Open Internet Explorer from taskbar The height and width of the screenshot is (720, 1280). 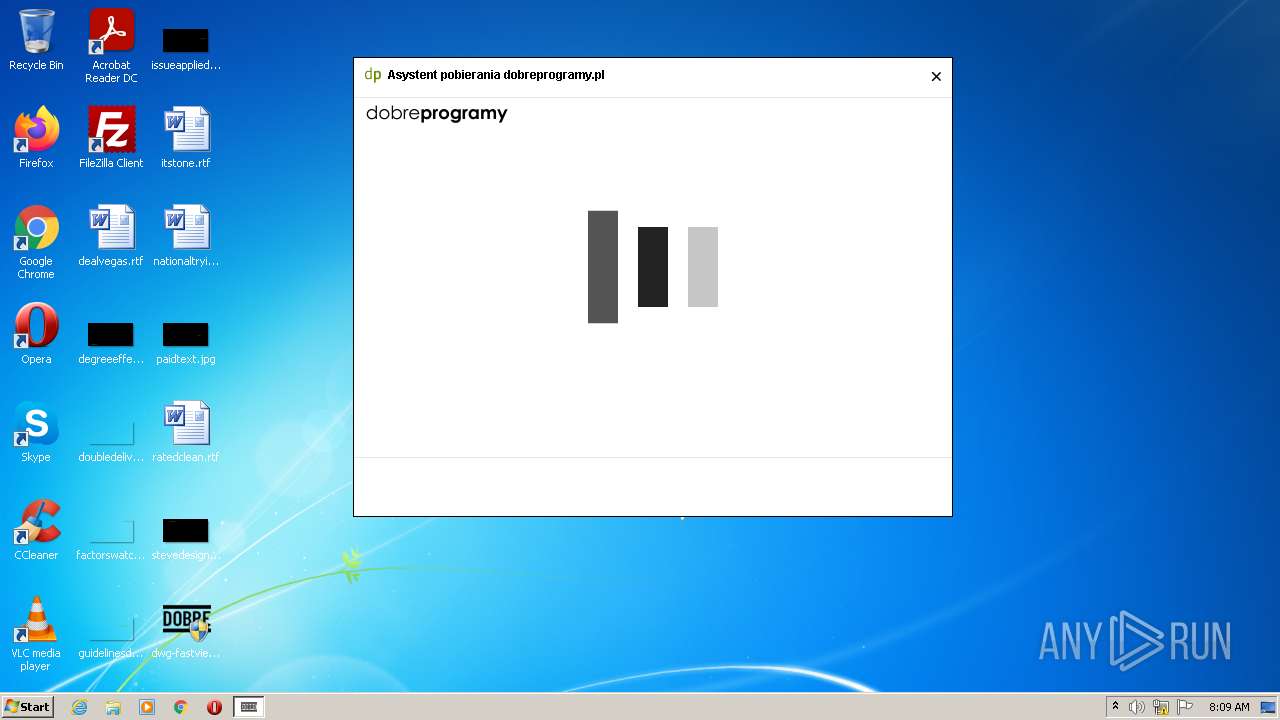click(x=79, y=707)
